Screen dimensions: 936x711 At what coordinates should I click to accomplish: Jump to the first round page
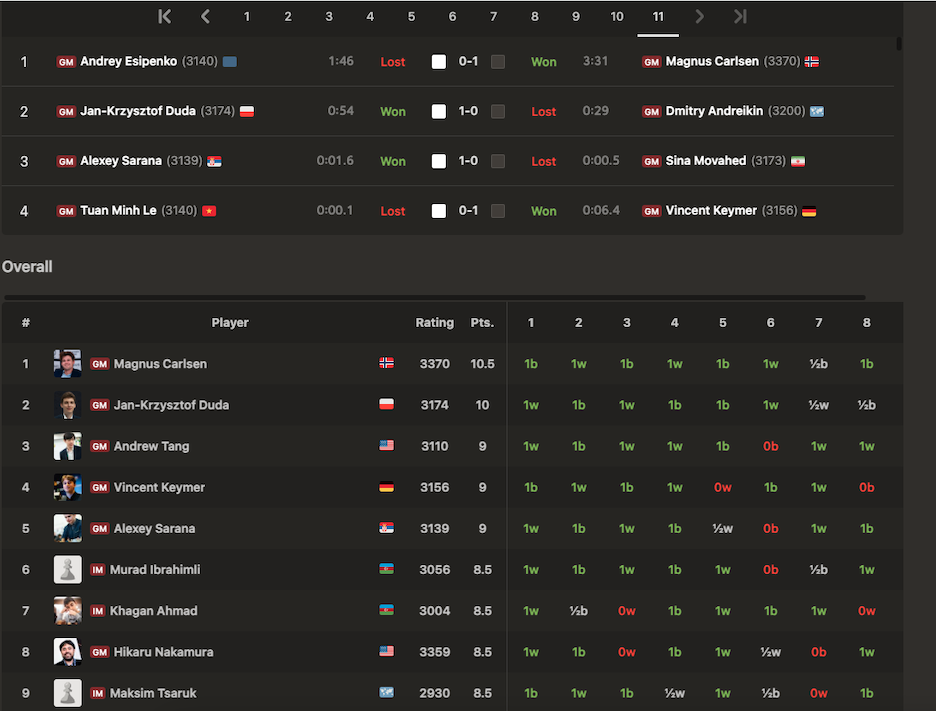click(165, 16)
